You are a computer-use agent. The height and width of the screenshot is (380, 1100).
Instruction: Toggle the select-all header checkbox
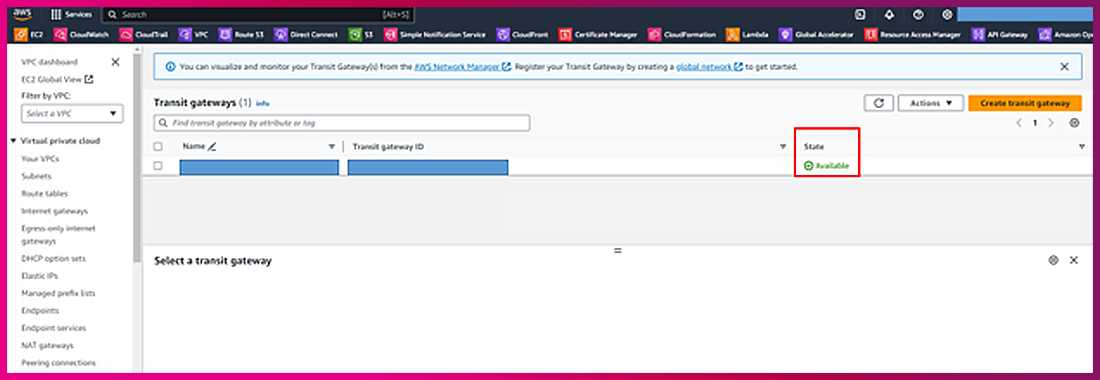click(x=158, y=147)
